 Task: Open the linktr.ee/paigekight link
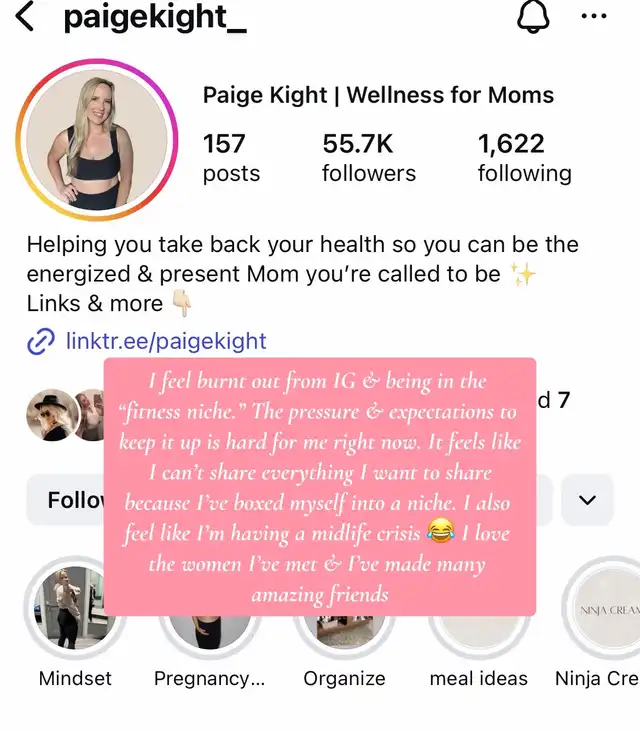pos(166,341)
